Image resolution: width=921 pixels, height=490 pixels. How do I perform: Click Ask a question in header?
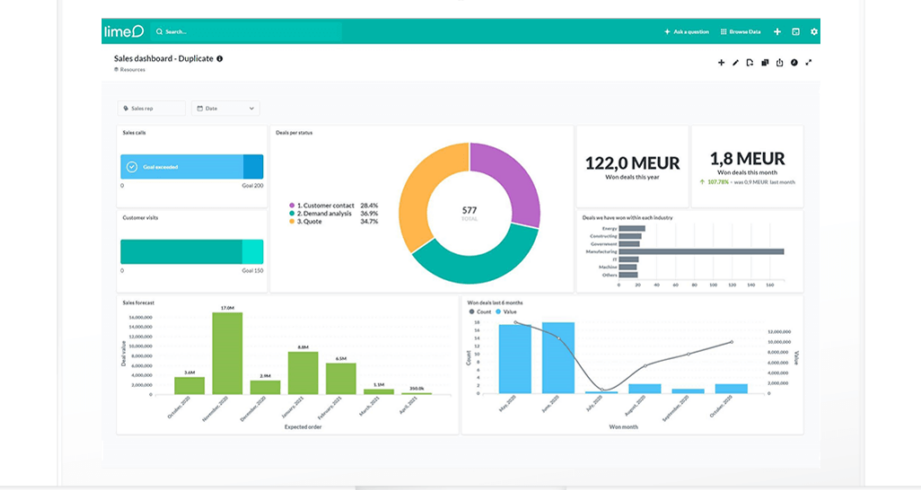pos(687,32)
